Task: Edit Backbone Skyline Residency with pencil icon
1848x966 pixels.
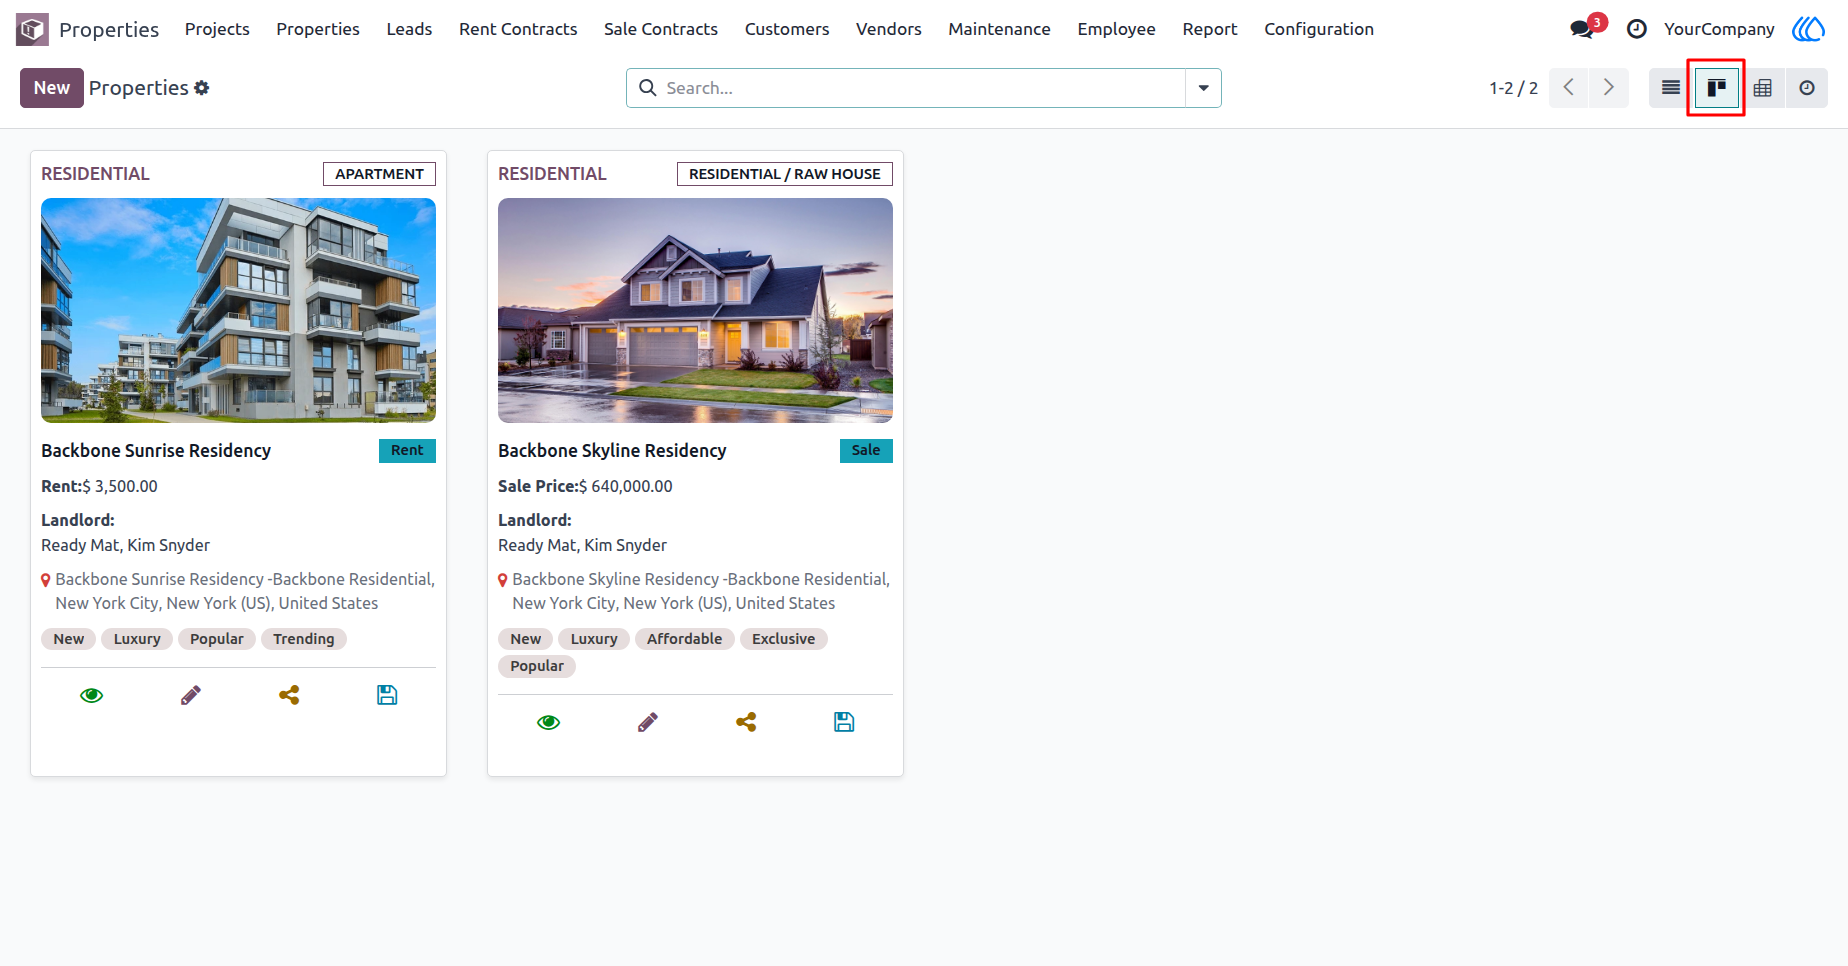Action: tap(648, 722)
